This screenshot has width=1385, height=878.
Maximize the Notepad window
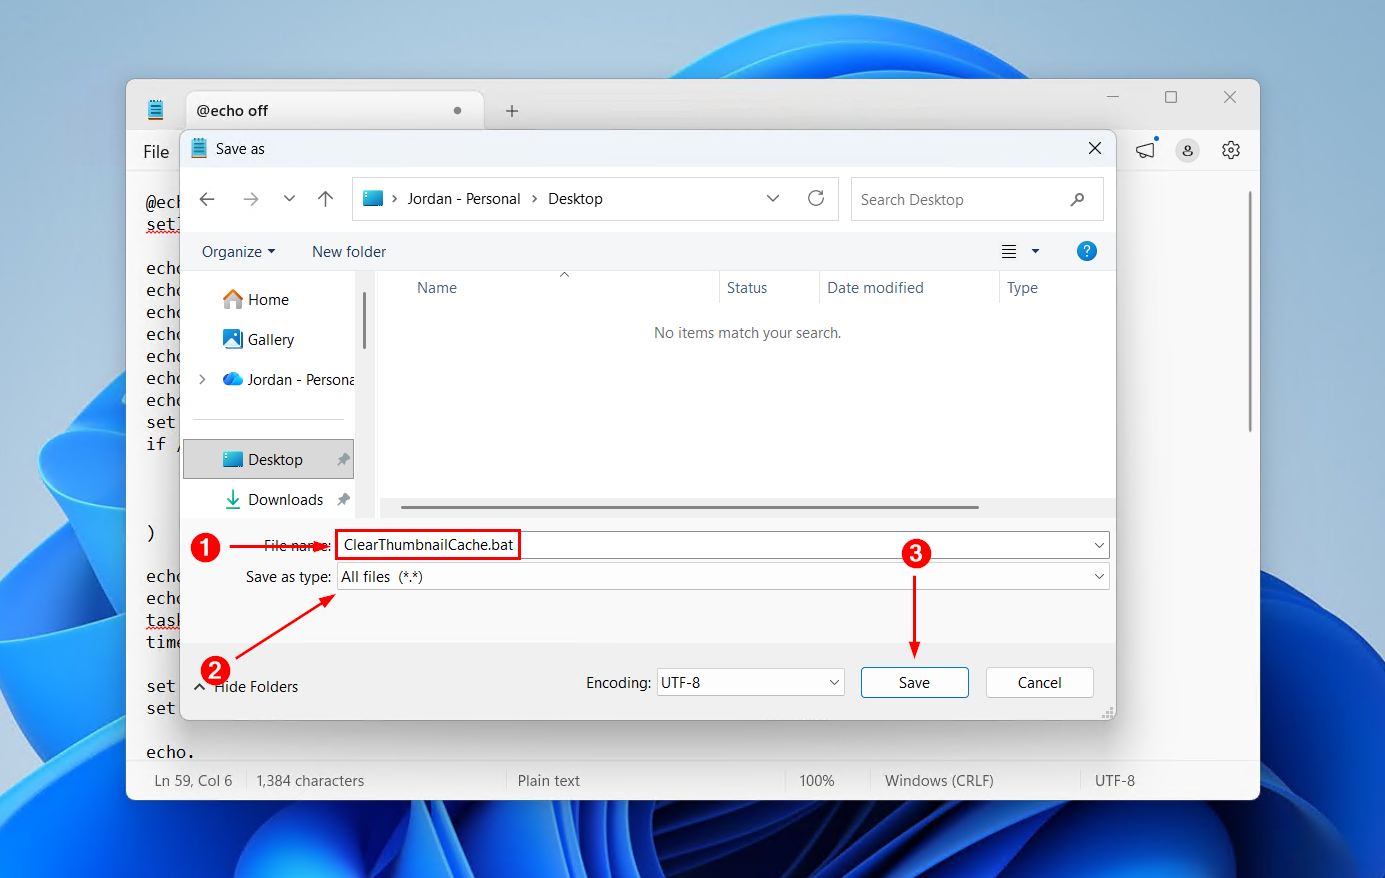tap(1171, 97)
